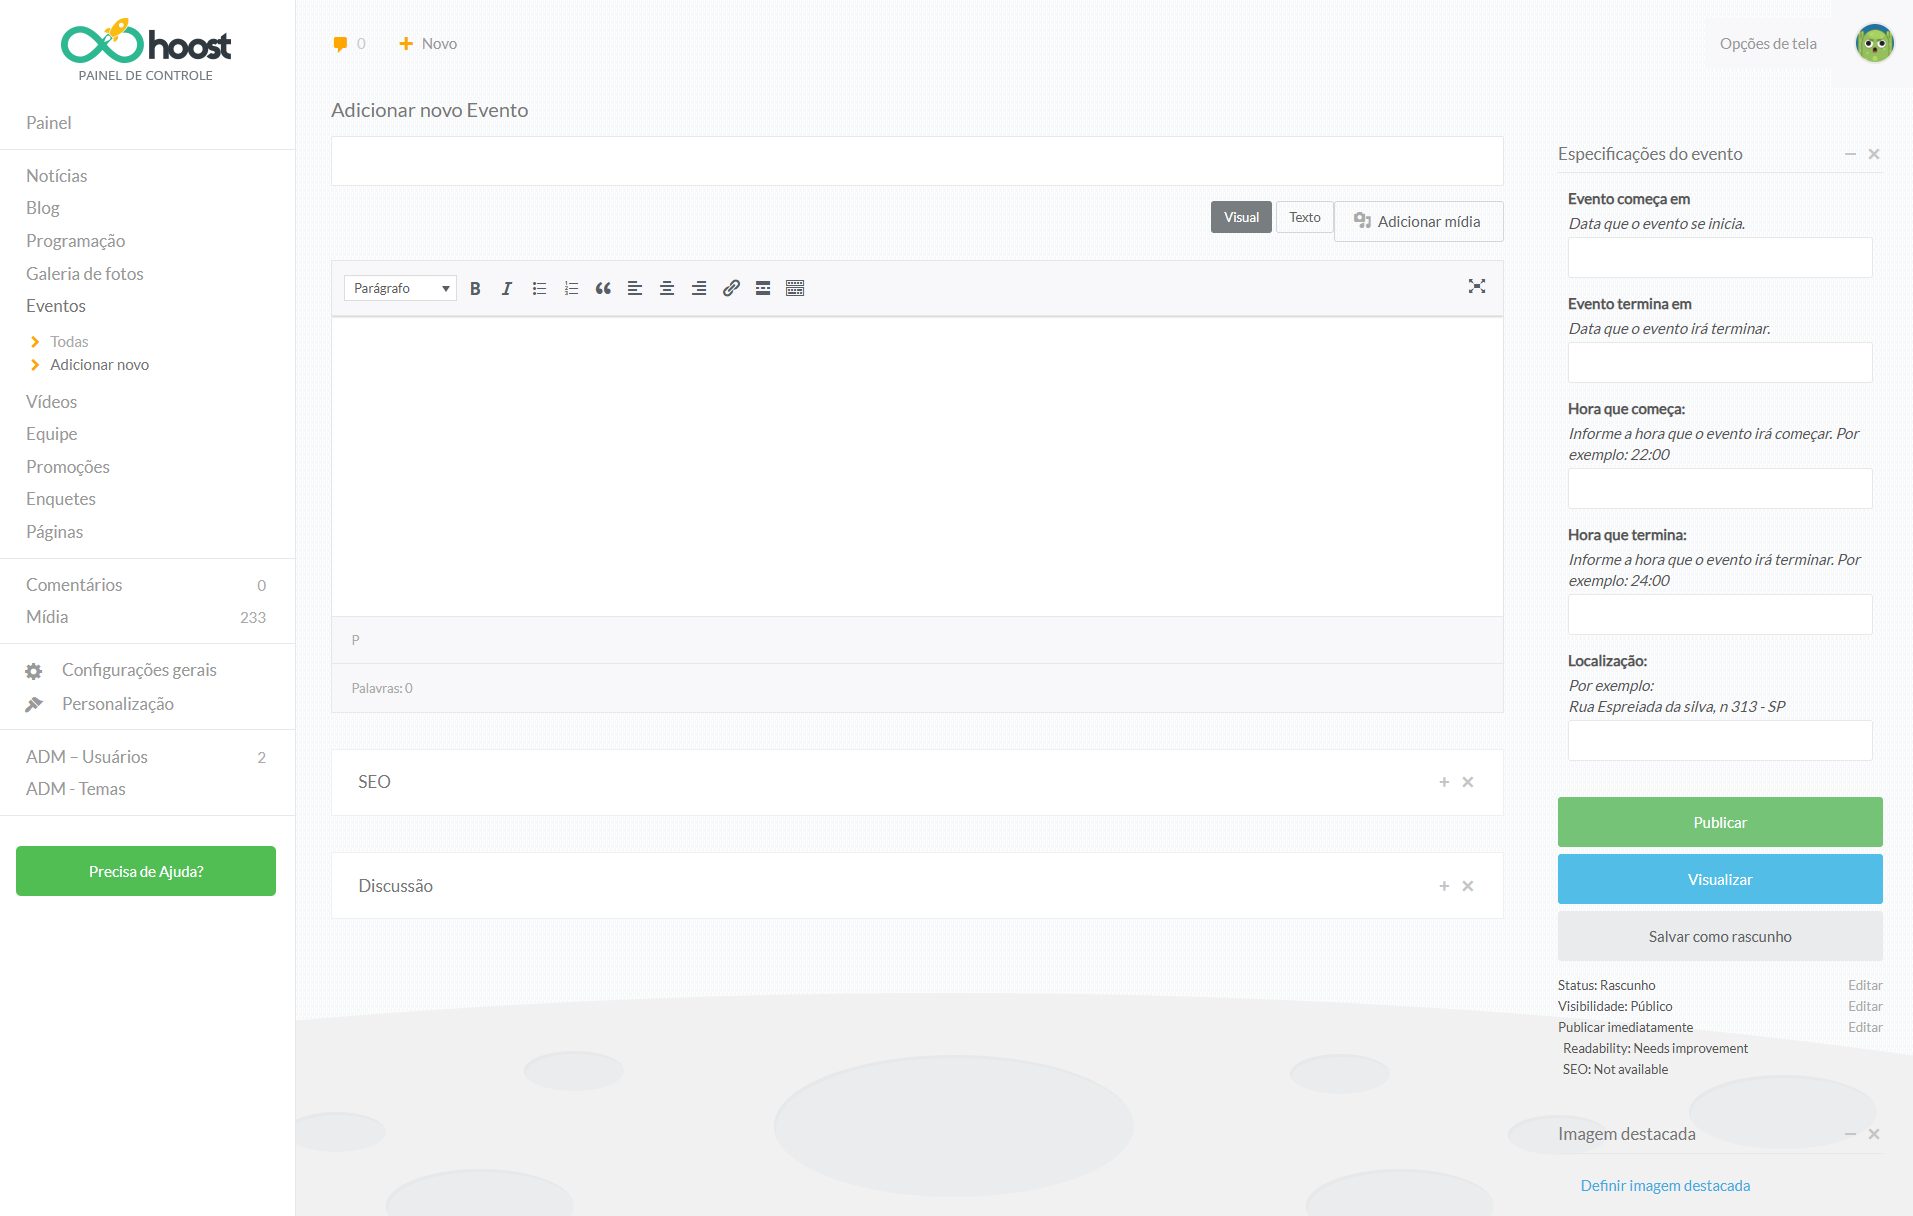Insert a bulleted list
The height and width of the screenshot is (1216, 1913).
click(x=539, y=289)
